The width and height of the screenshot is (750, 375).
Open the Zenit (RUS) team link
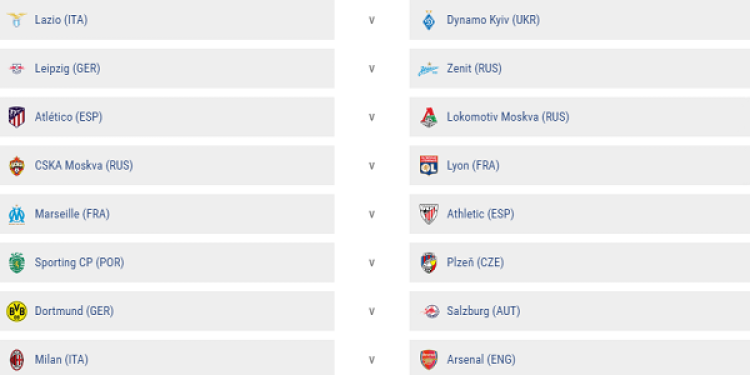(x=474, y=69)
